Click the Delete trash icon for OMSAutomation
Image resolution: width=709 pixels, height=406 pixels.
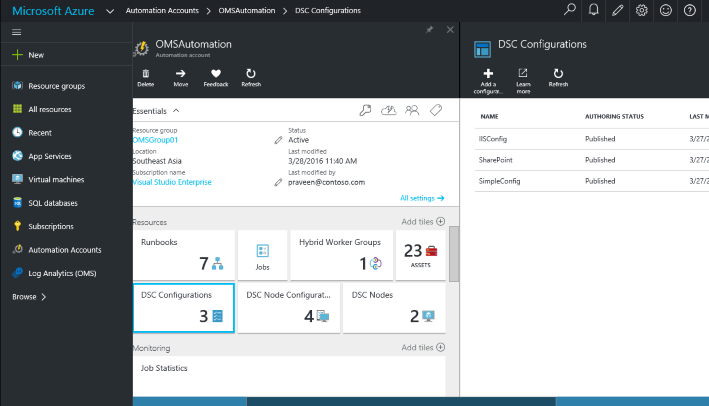pos(146,73)
